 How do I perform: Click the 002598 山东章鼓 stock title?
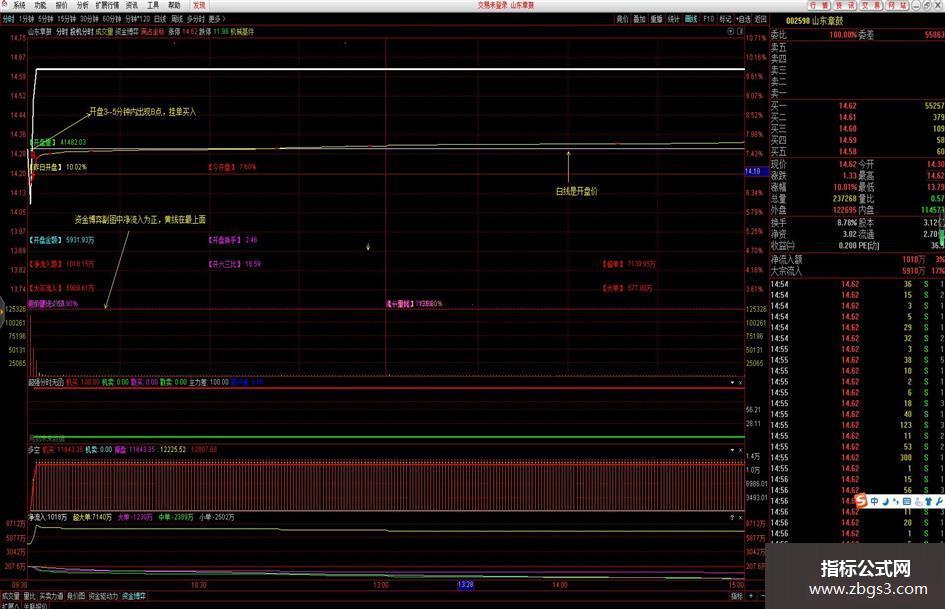[815, 21]
